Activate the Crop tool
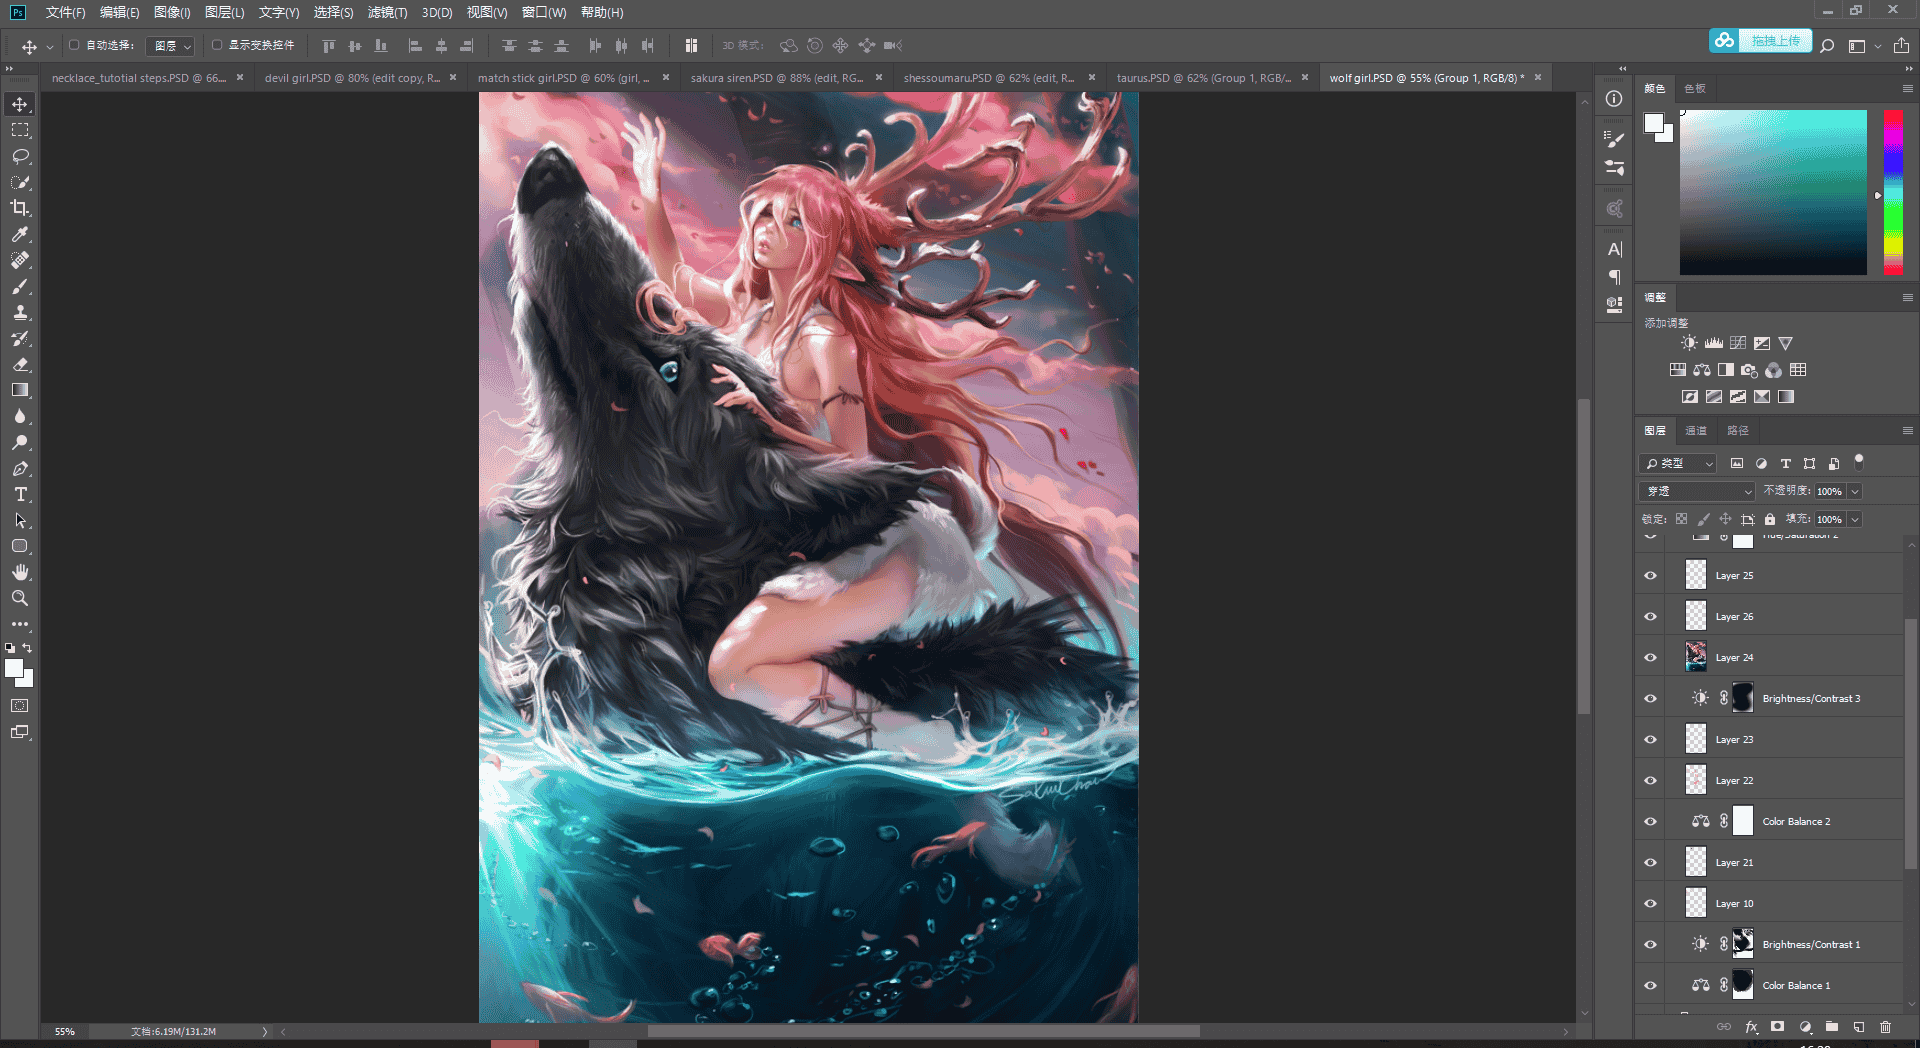The height and width of the screenshot is (1048, 1920). pos(20,208)
